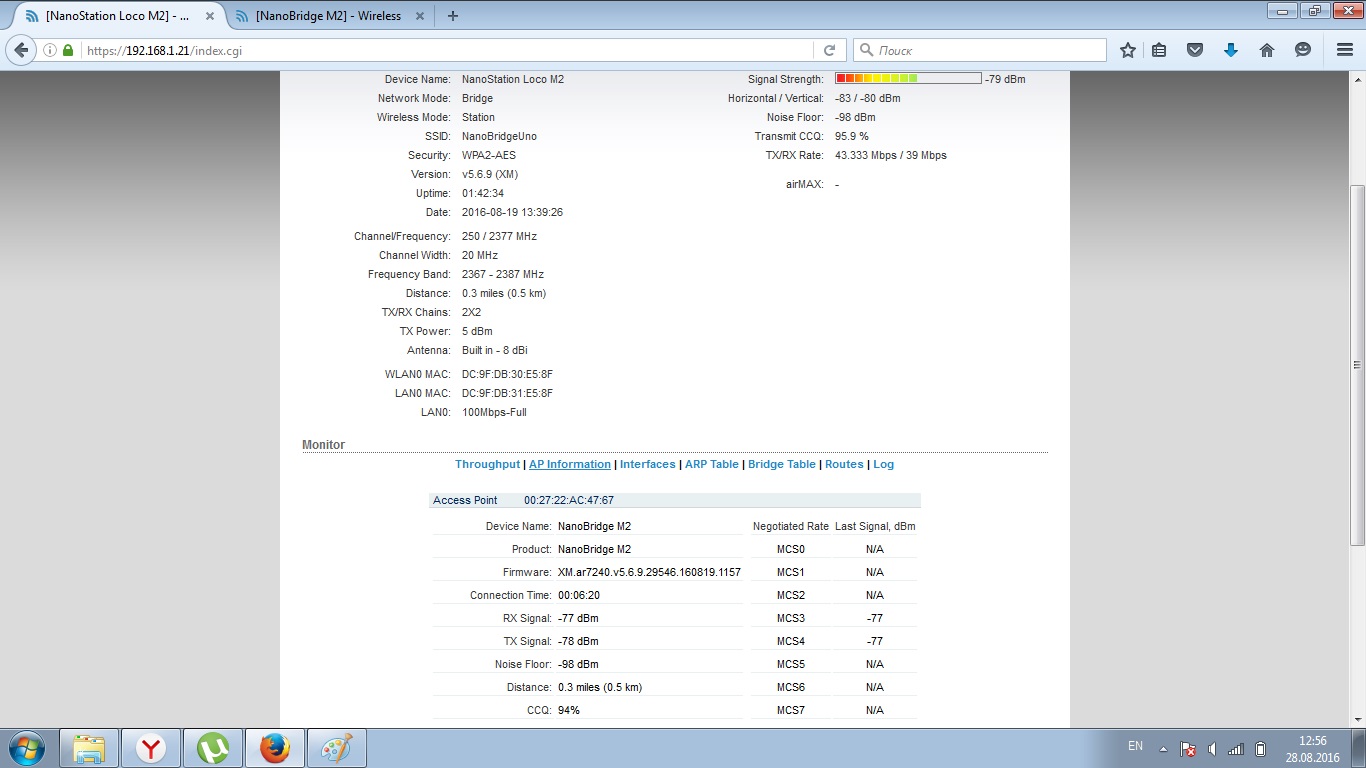Go to the Home page icon
This screenshot has width=1366, height=768.
(1267, 50)
